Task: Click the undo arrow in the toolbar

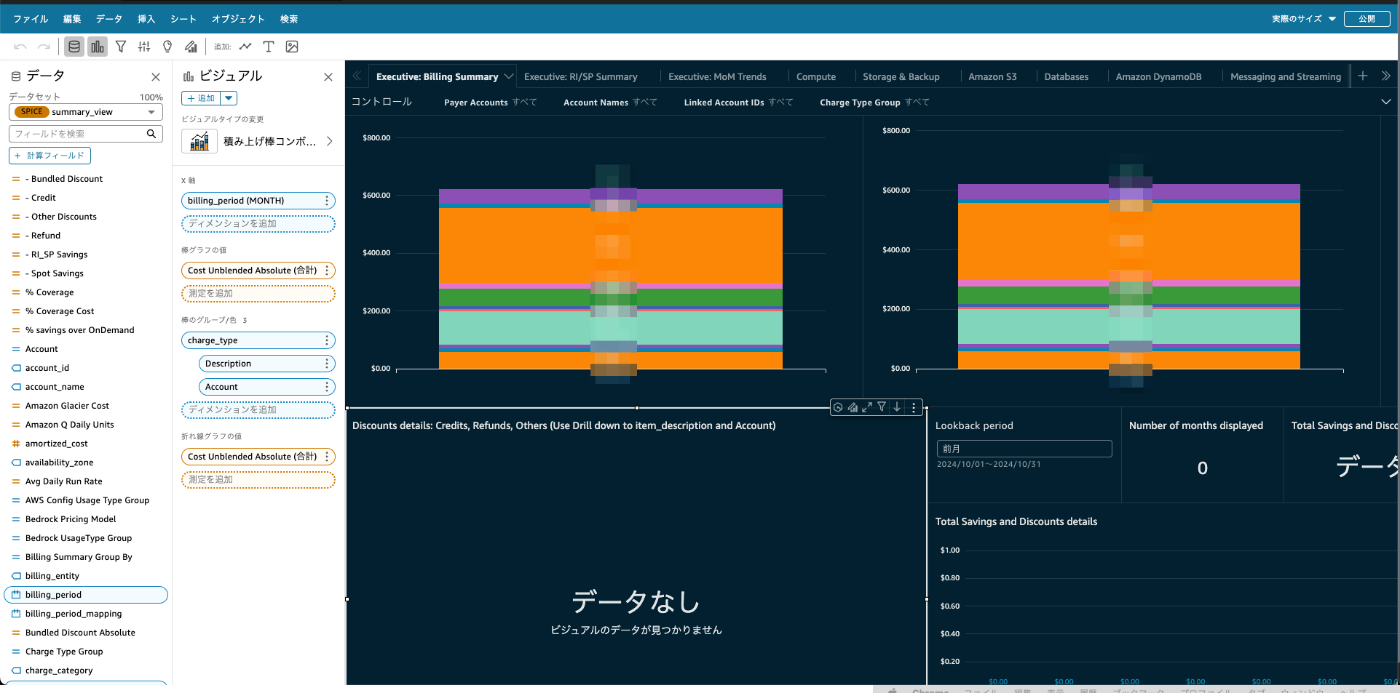Action: click(x=21, y=46)
